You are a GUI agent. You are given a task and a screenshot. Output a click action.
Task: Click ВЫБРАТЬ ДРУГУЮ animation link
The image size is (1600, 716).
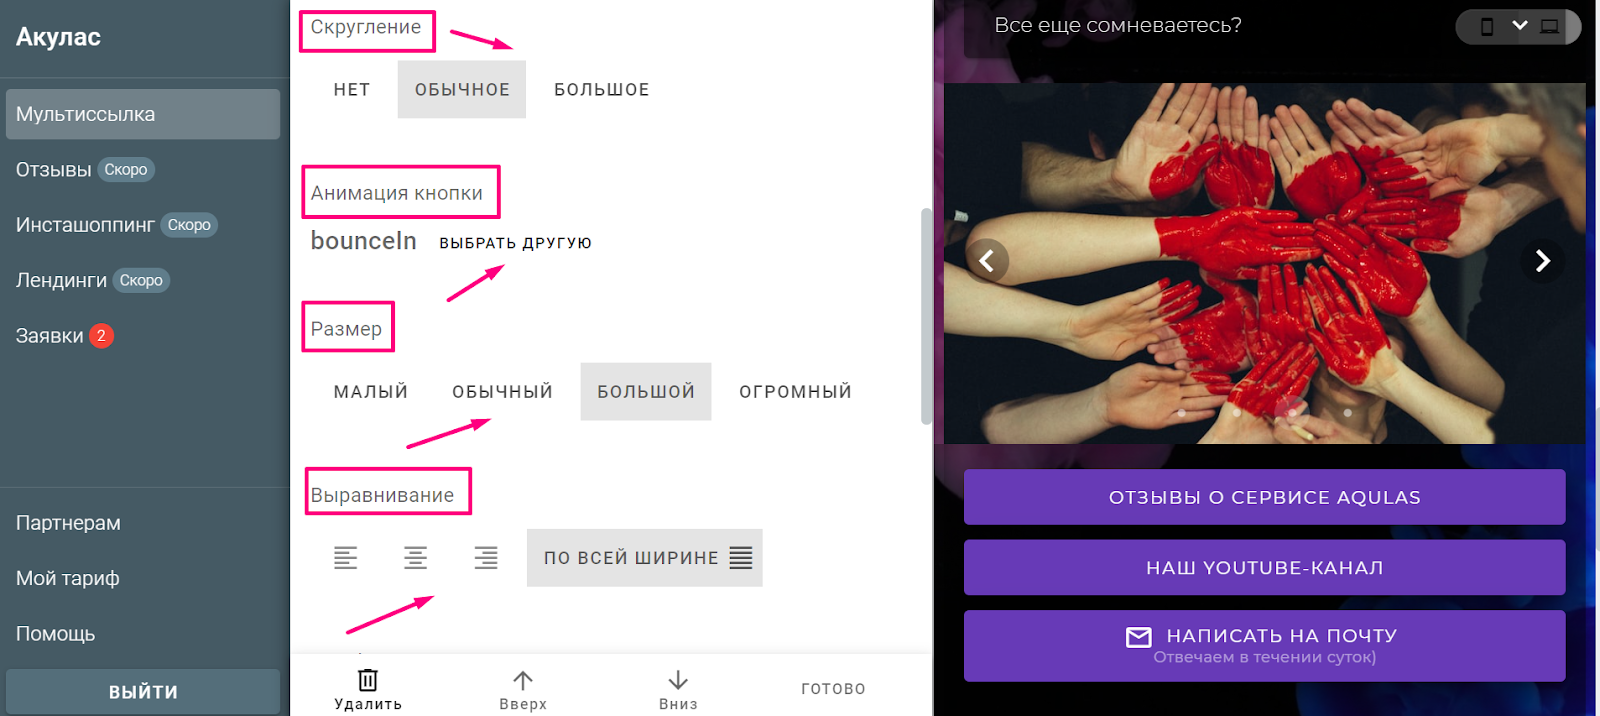pos(516,243)
